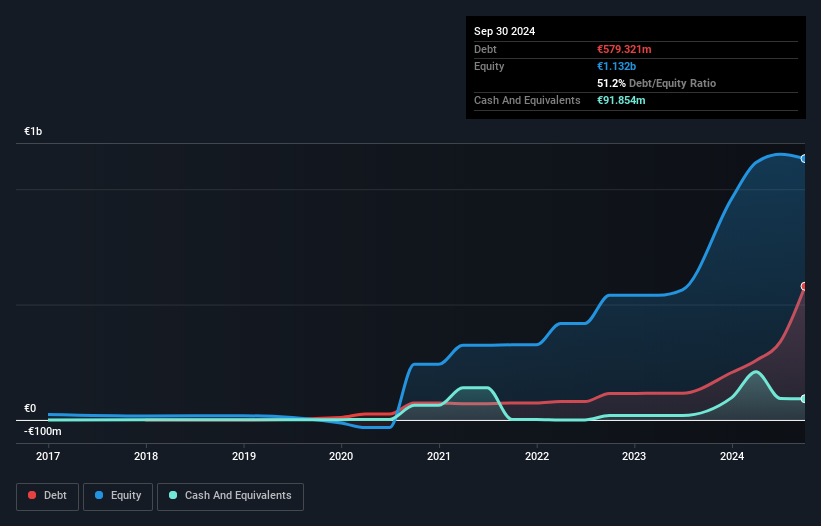Image resolution: width=821 pixels, height=526 pixels.
Task: Click the Equity row label in tooltip
Action: [489, 66]
